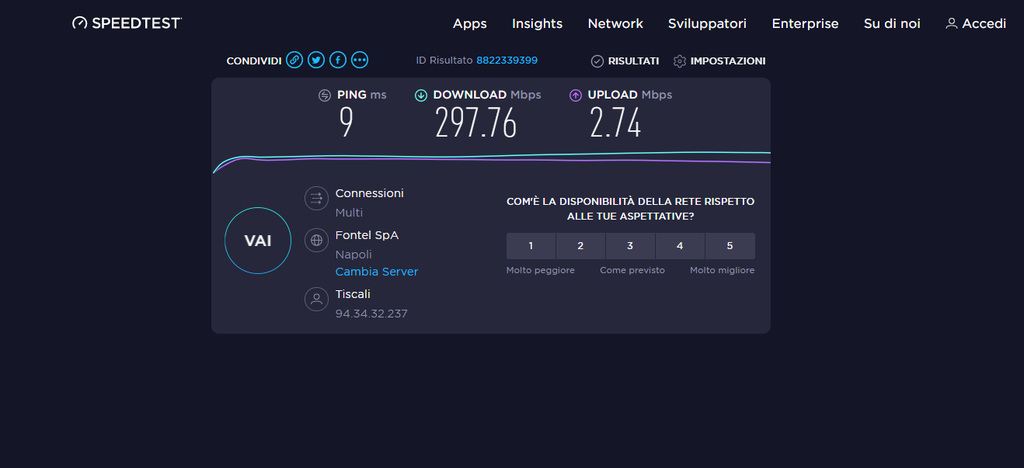Open the Insights menu

click(x=537, y=23)
